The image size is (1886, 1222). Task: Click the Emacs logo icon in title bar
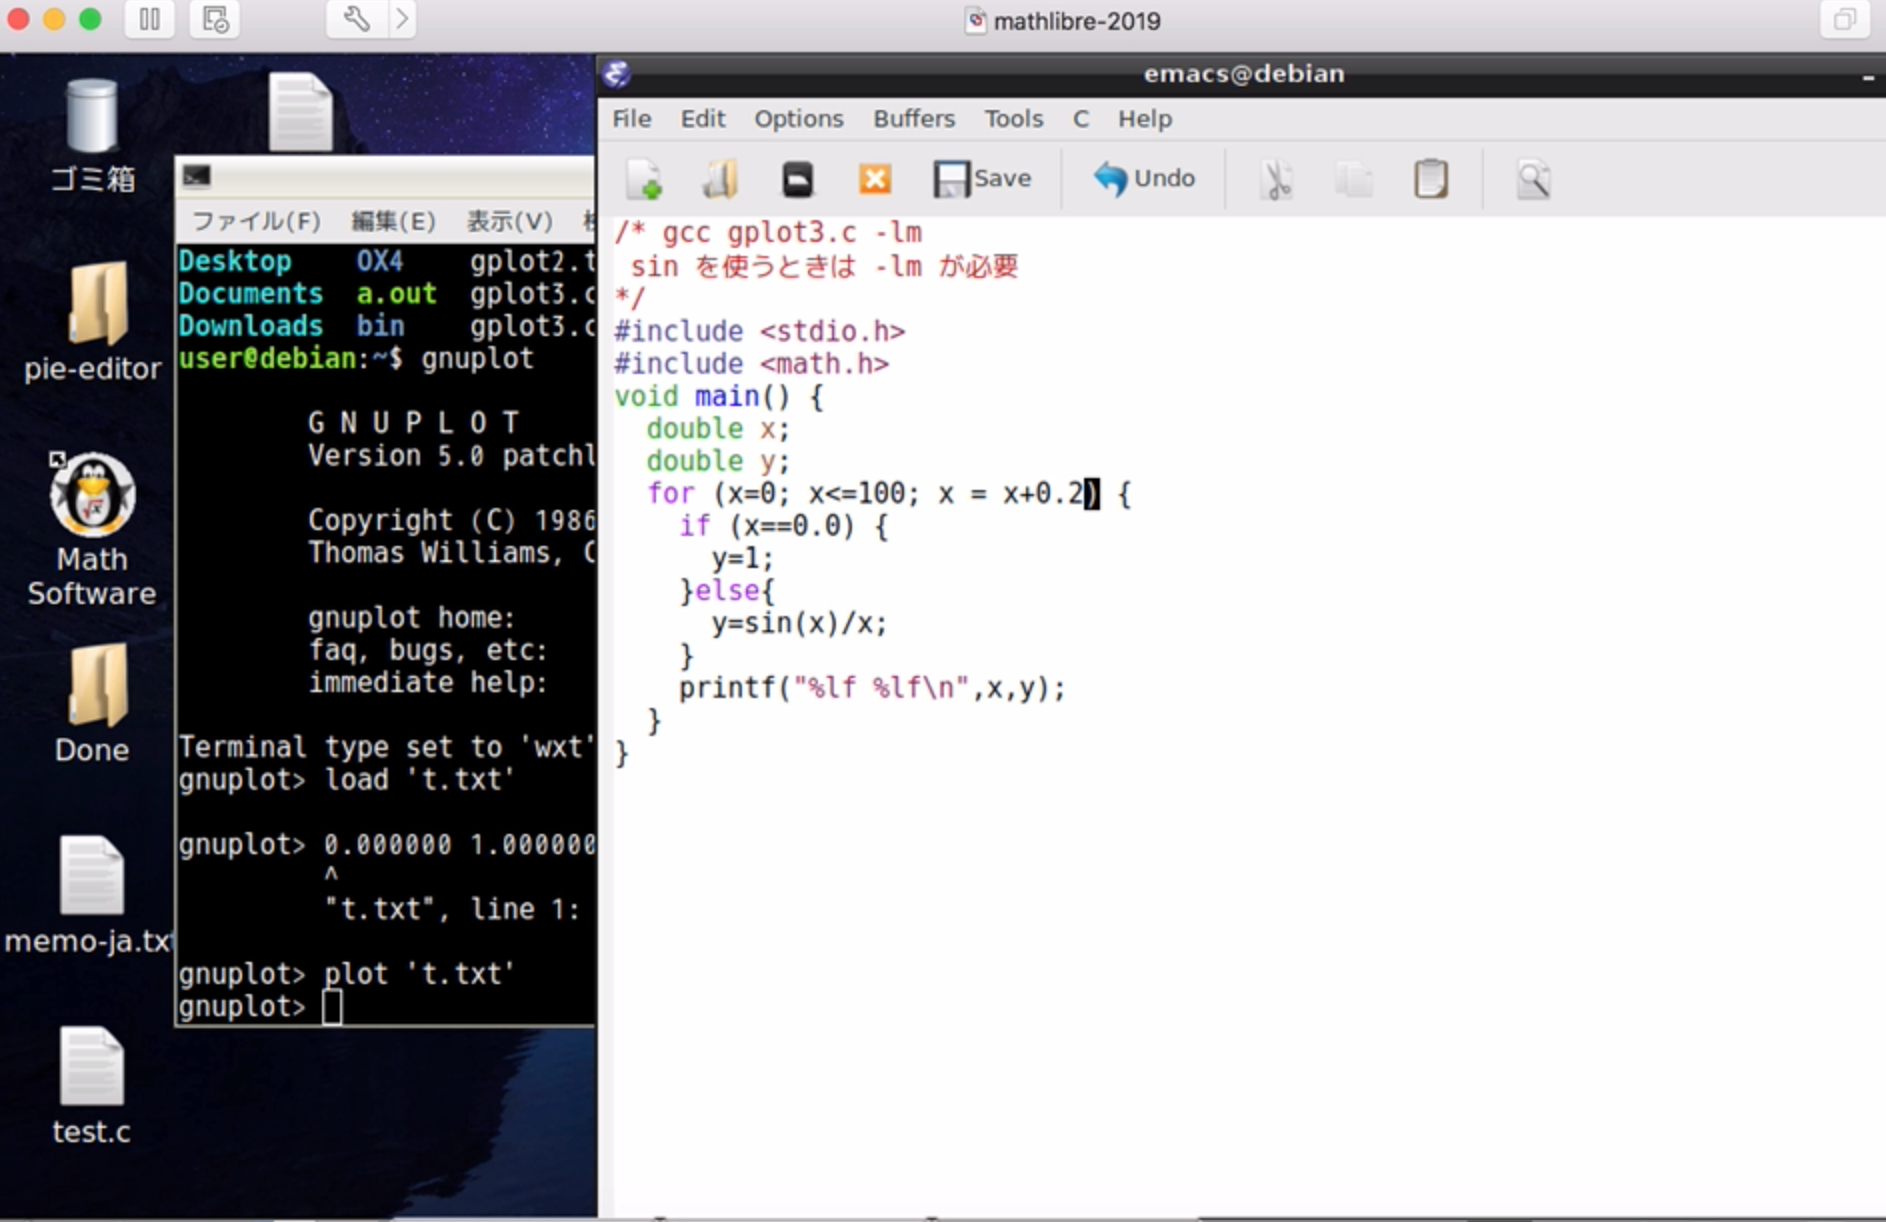[x=617, y=73]
